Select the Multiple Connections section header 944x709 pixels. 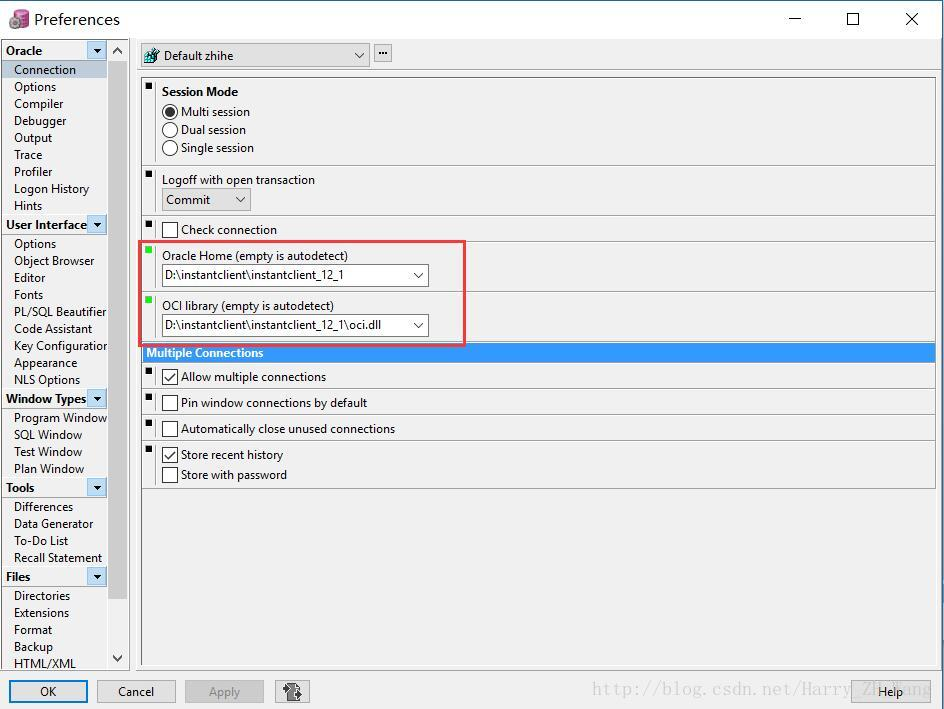click(539, 353)
